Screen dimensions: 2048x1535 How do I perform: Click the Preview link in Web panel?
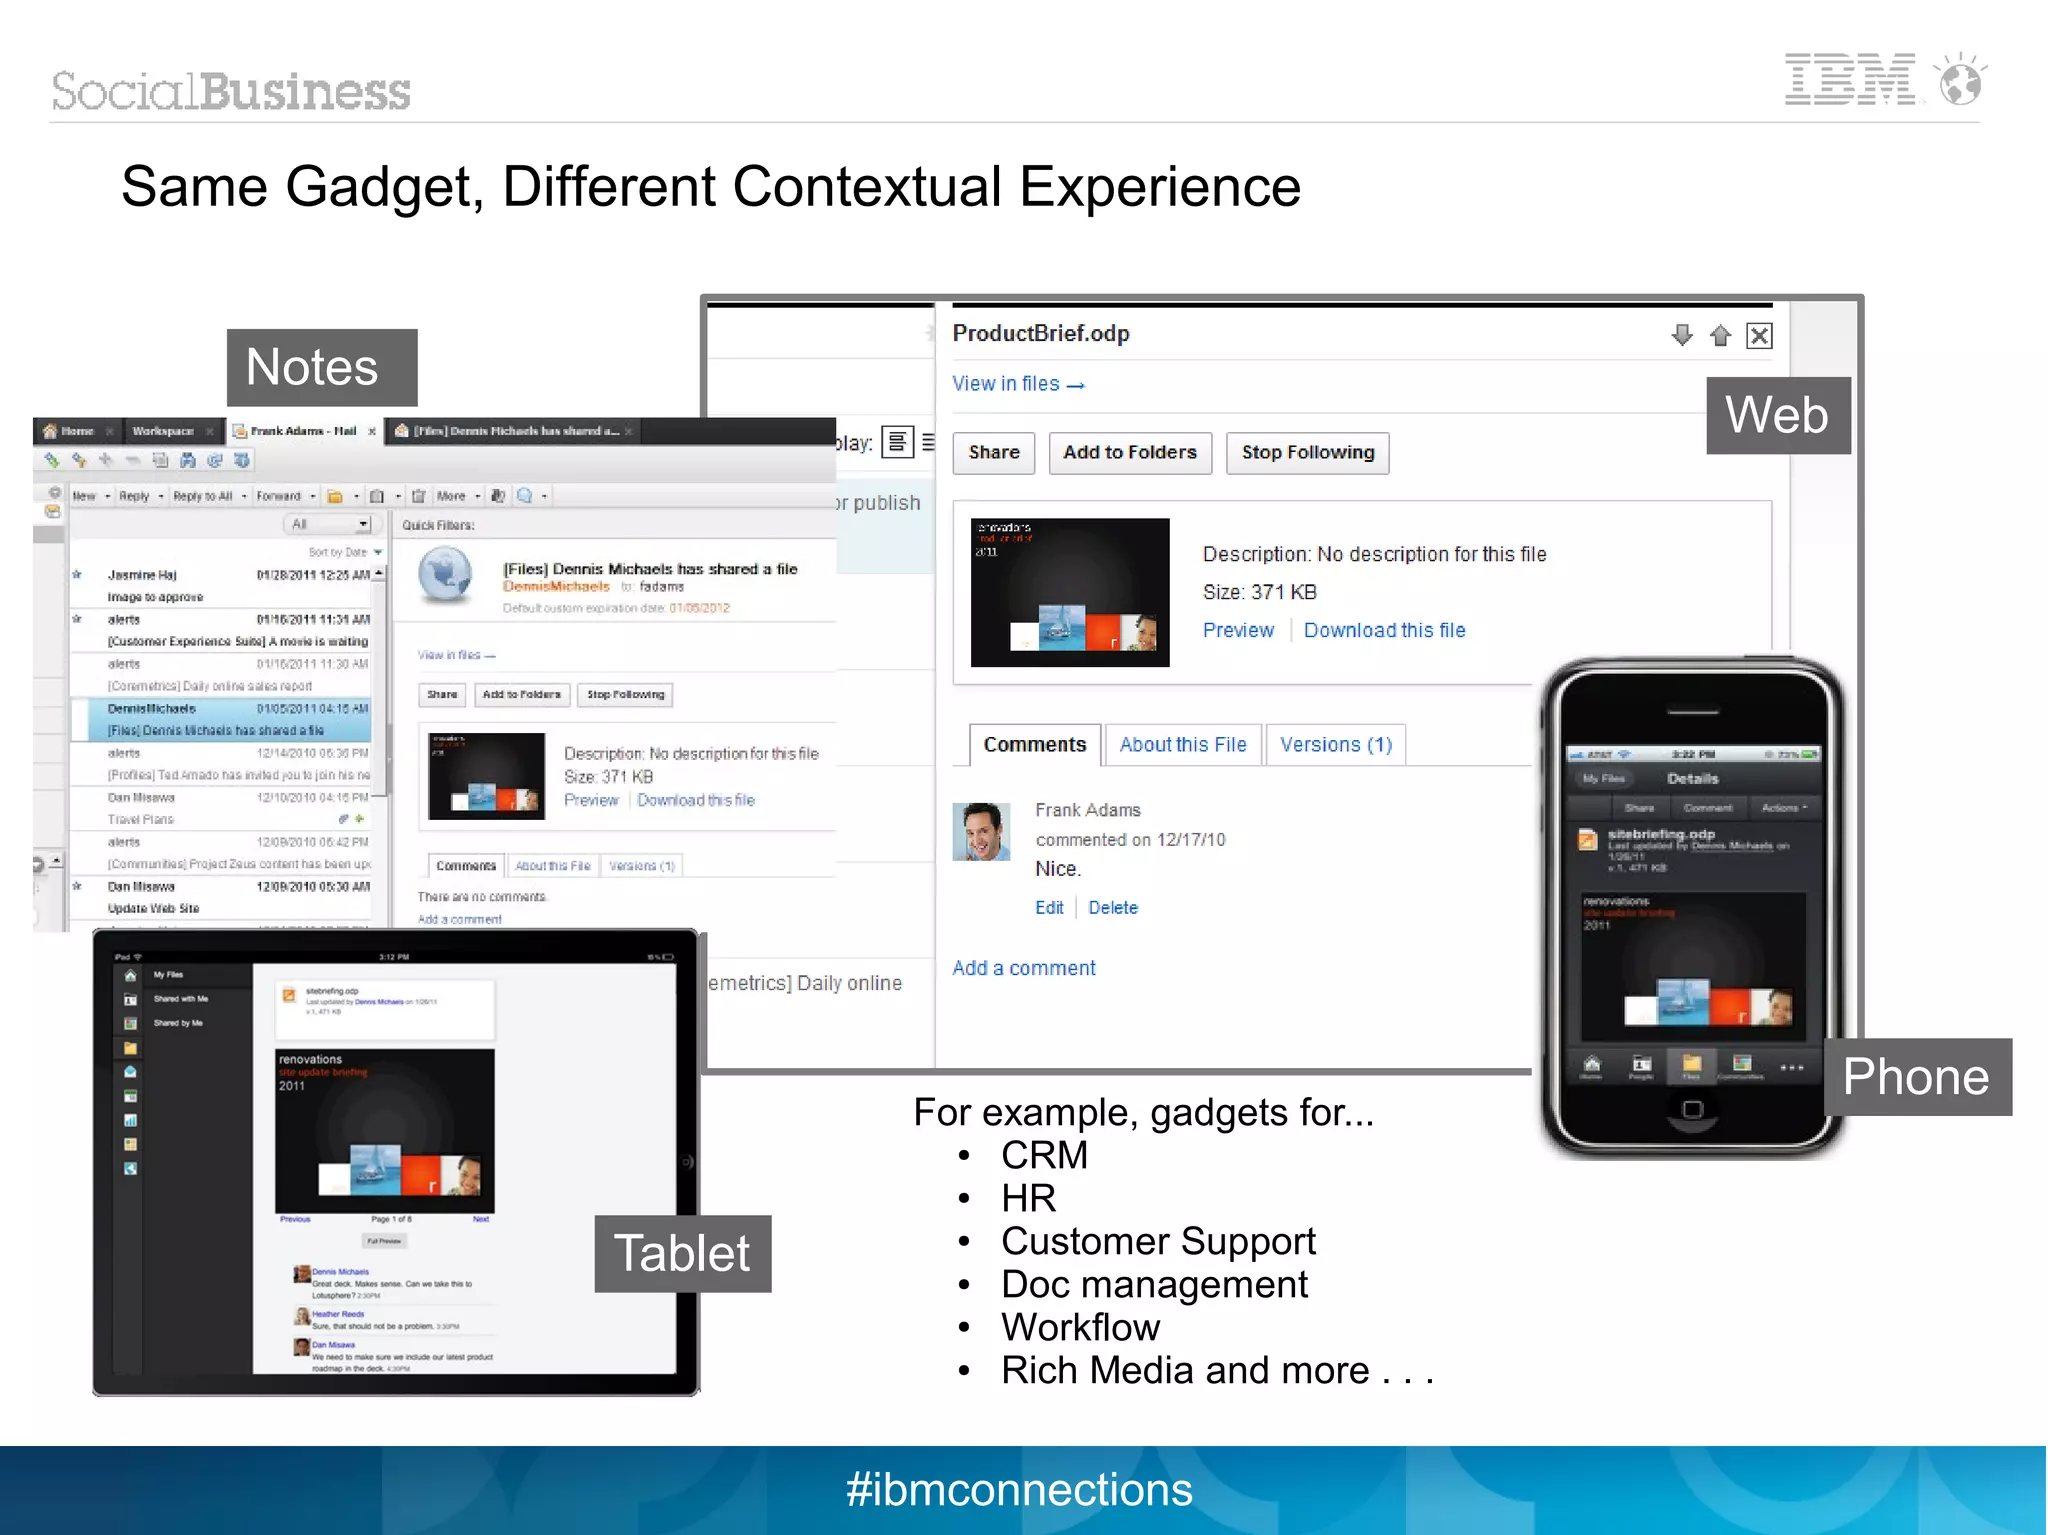1238,630
